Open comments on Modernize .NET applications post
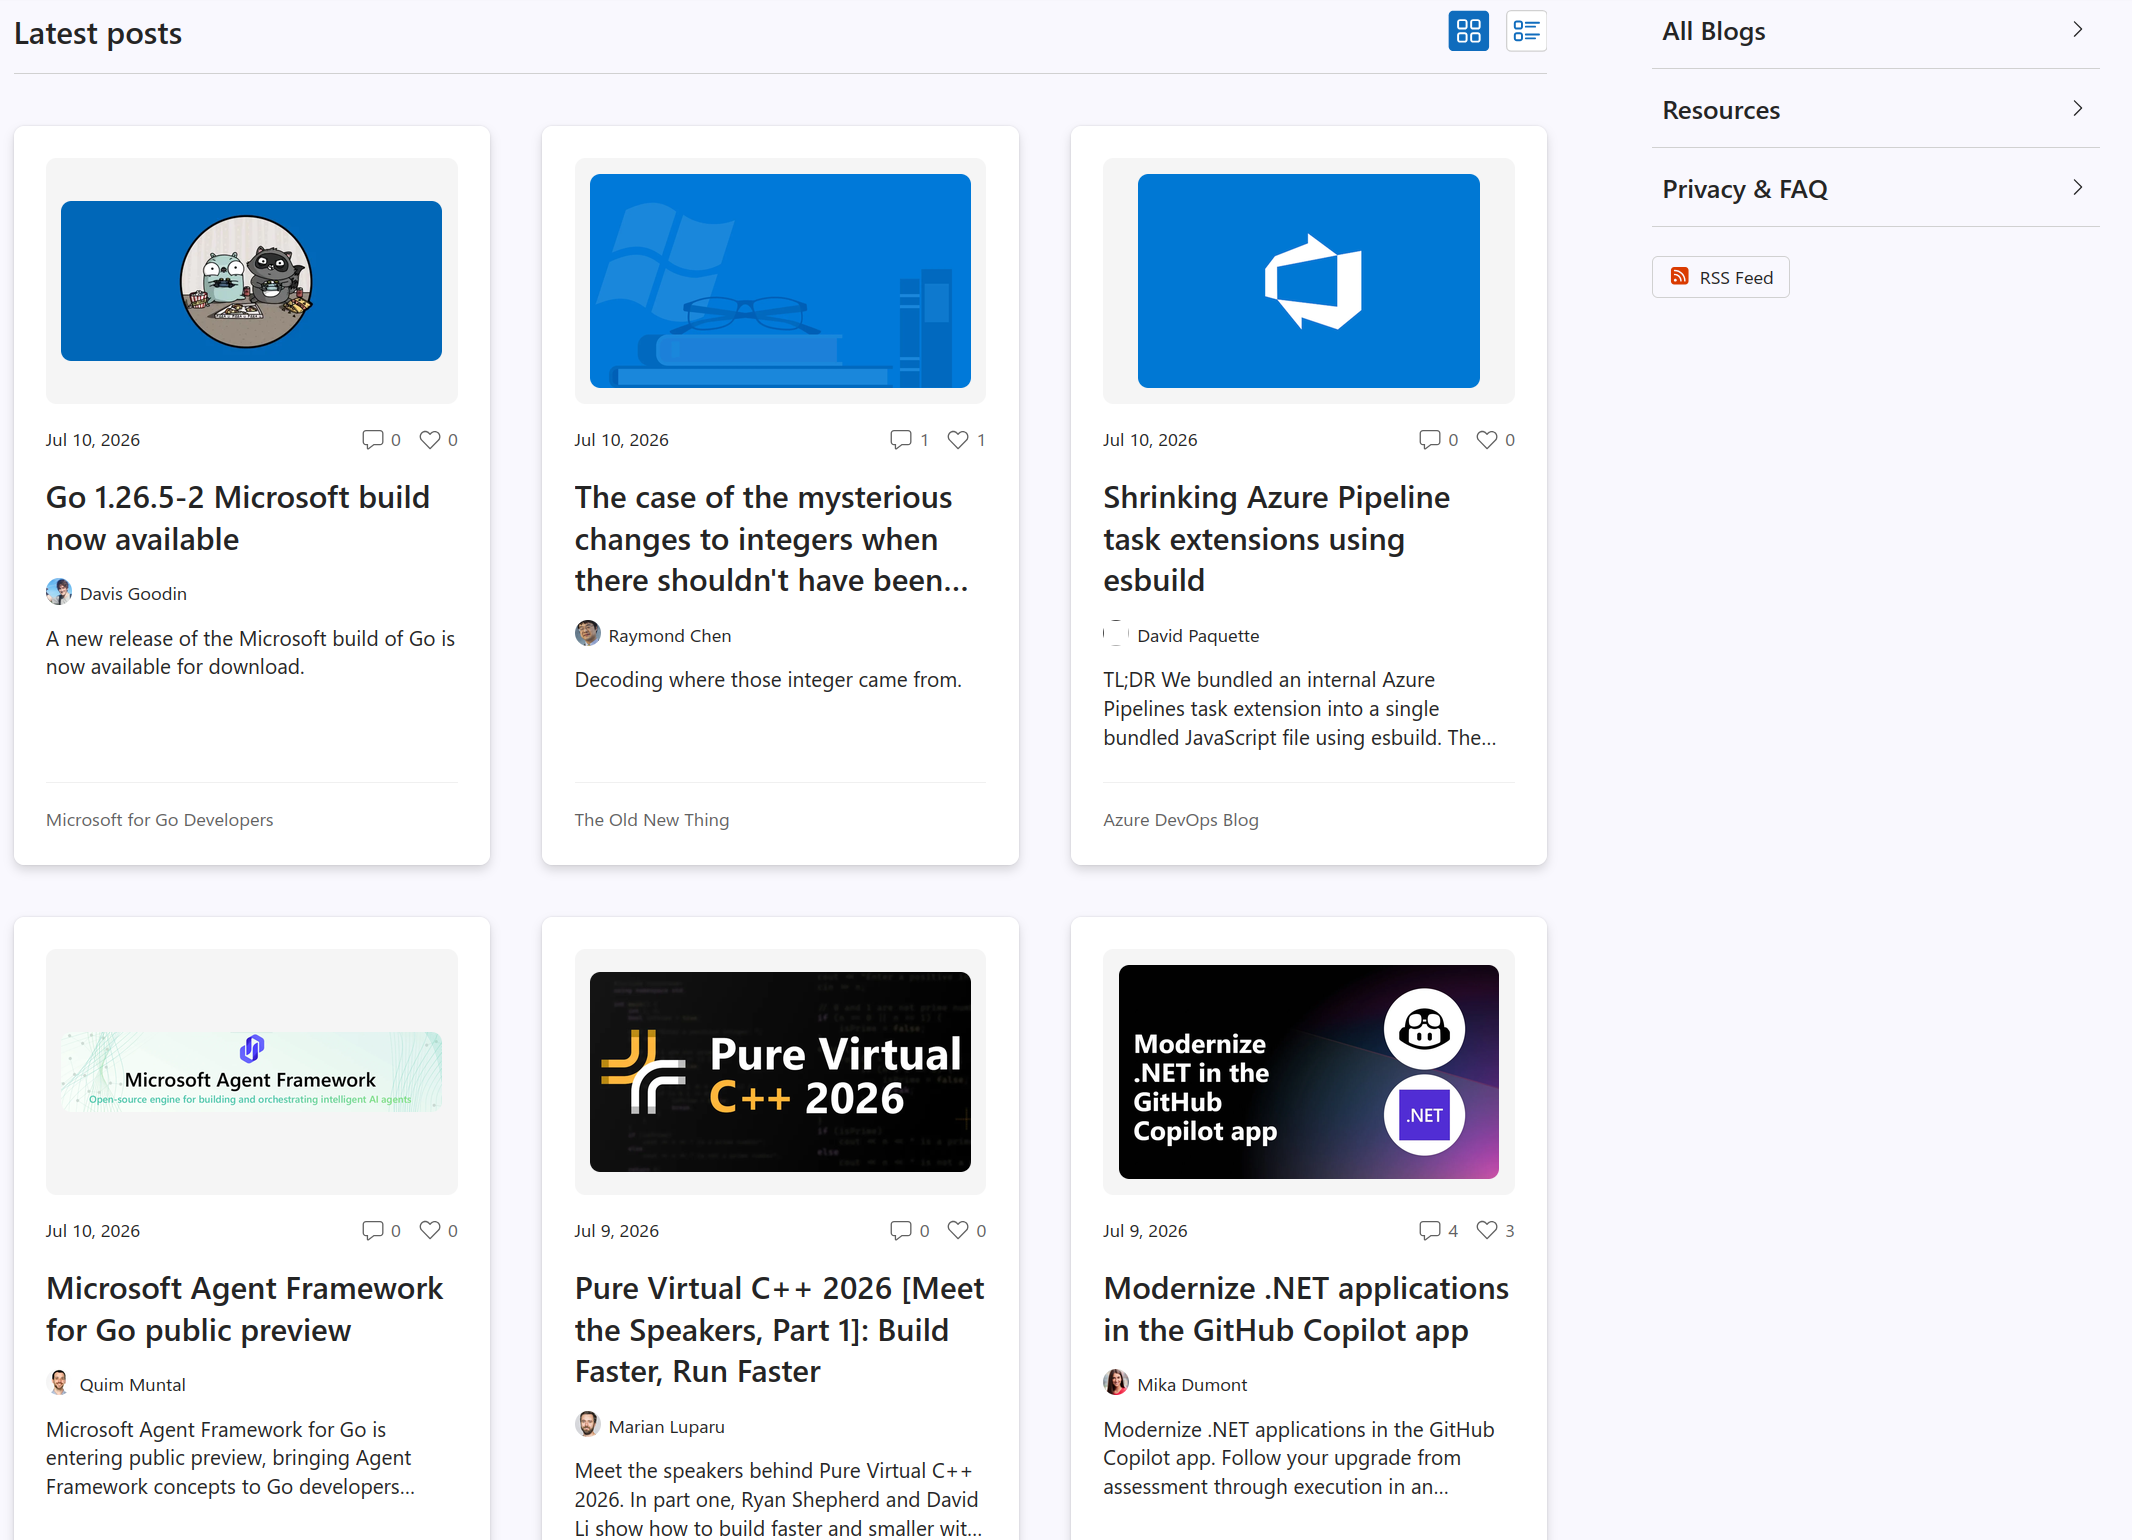This screenshot has width=2132, height=1540. (1429, 1230)
